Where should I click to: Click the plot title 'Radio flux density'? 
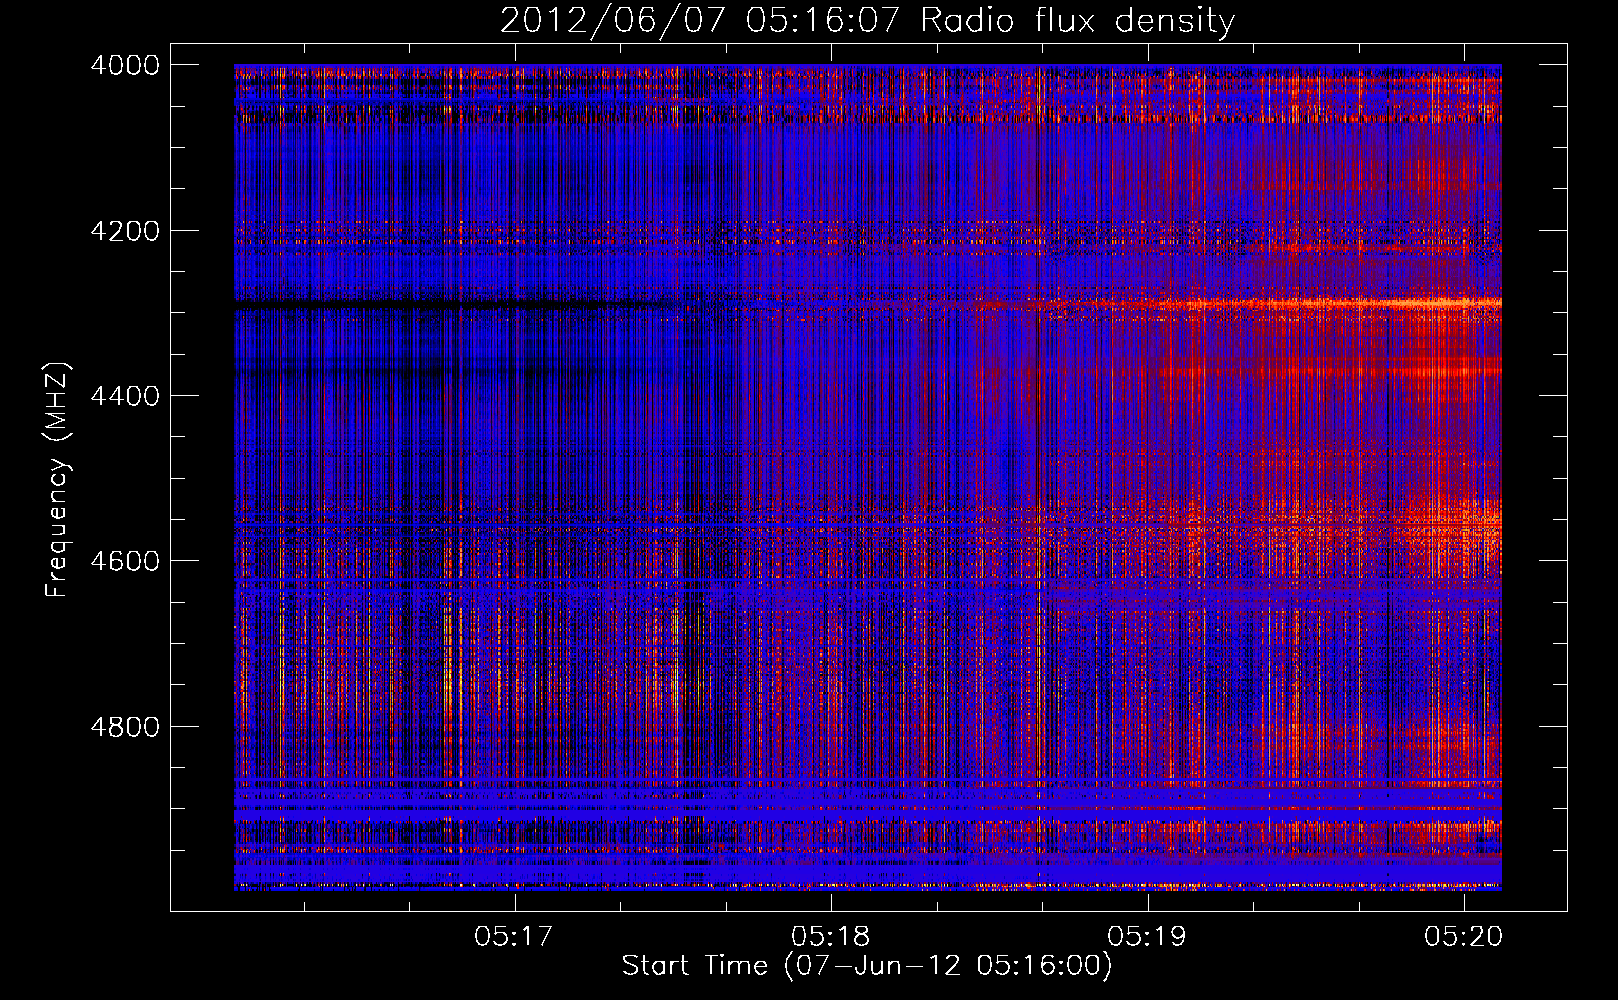[x=1078, y=21]
